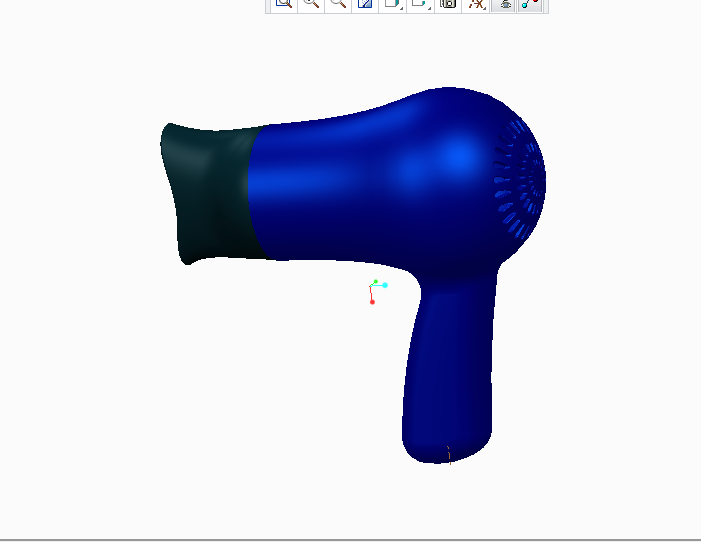Click the coordinate system triad

coord(378,292)
